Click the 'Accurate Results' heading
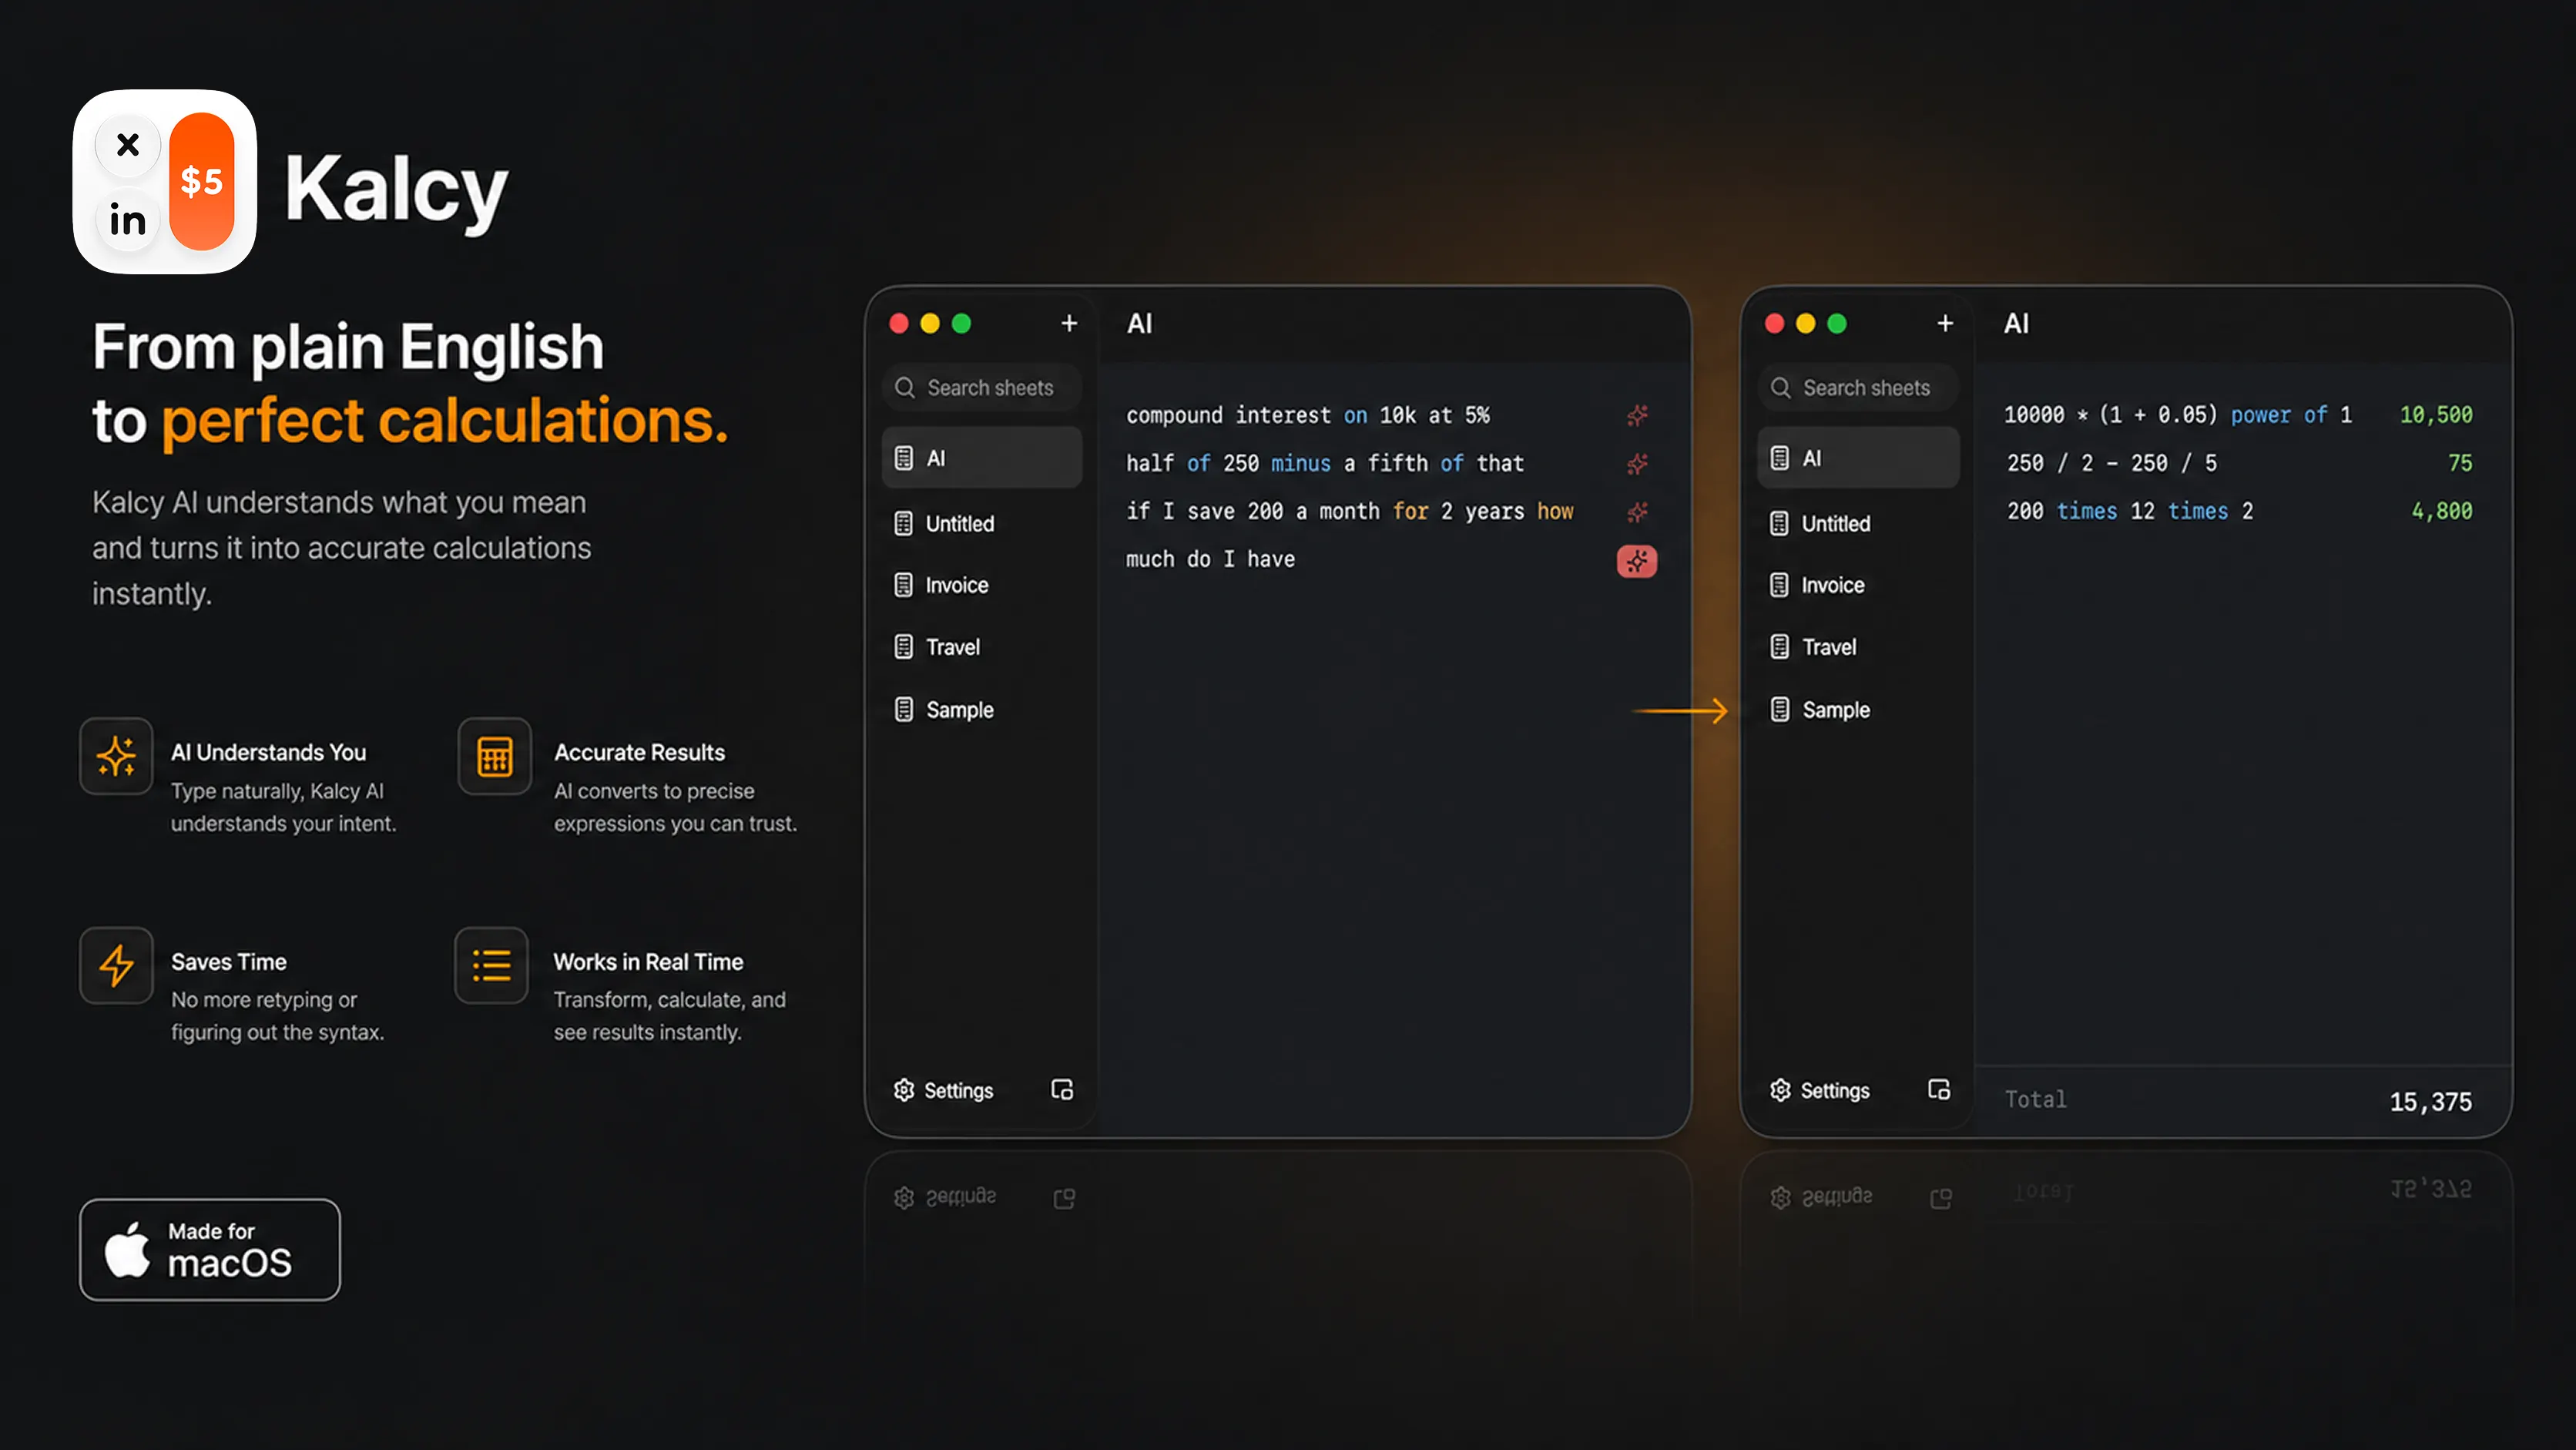The height and width of the screenshot is (1450, 2576). 639,752
